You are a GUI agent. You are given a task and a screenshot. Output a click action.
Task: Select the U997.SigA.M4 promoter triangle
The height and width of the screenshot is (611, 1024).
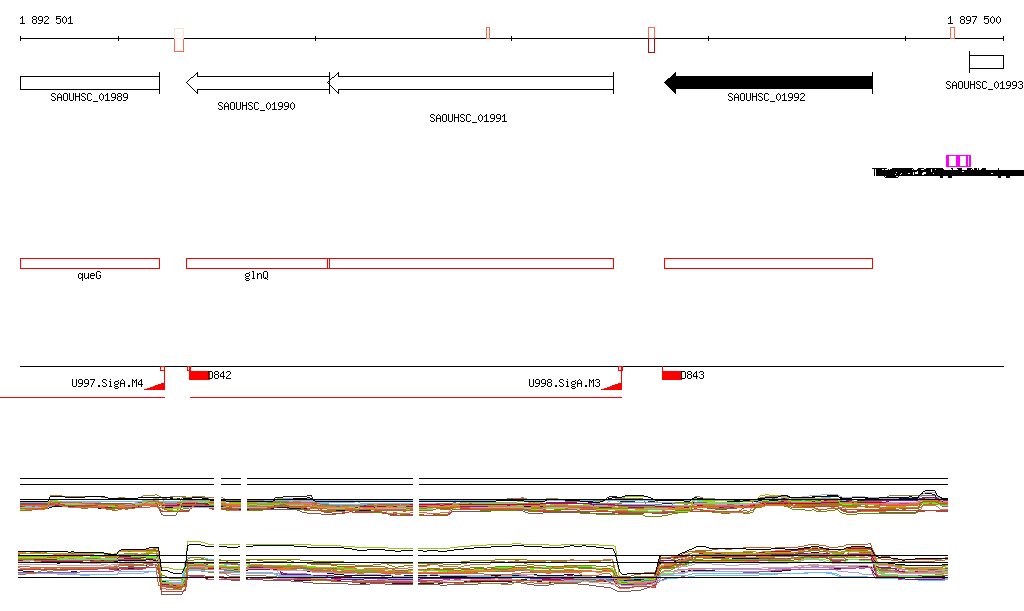click(x=156, y=385)
